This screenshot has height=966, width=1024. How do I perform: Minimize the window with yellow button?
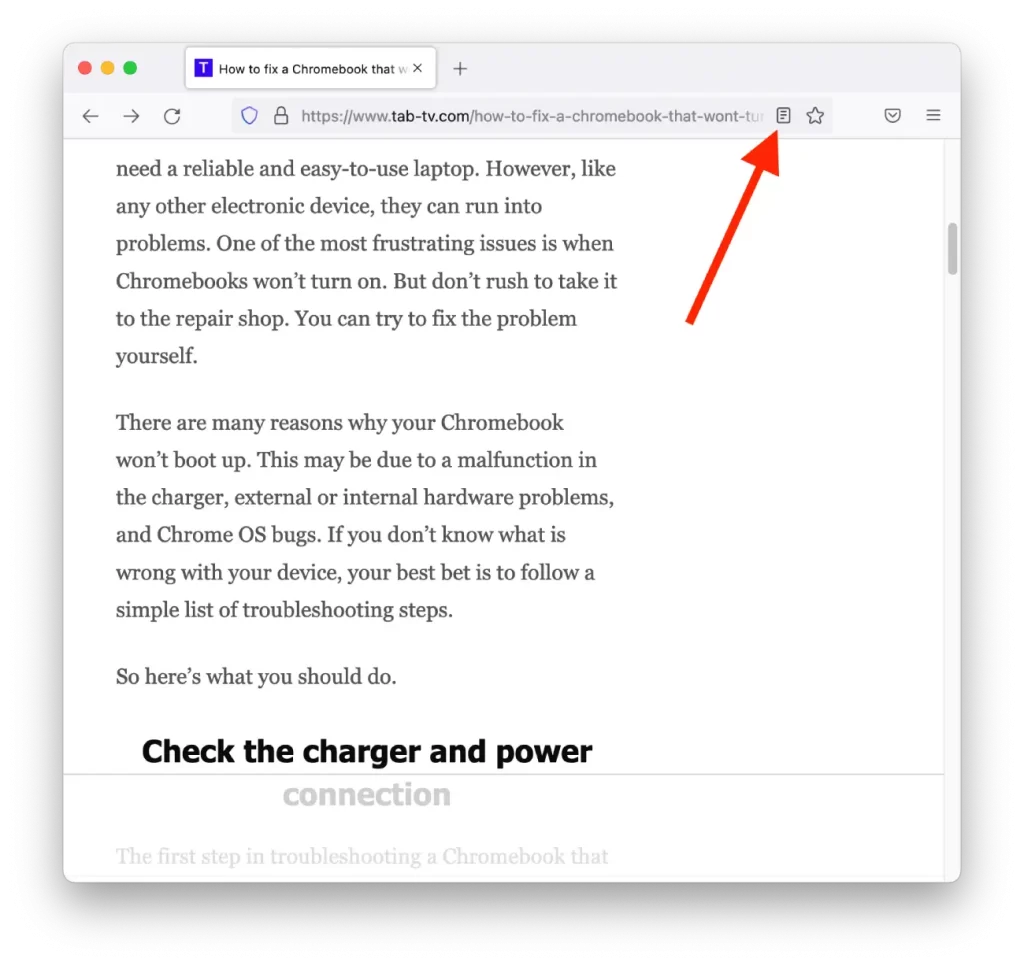(108, 68)
